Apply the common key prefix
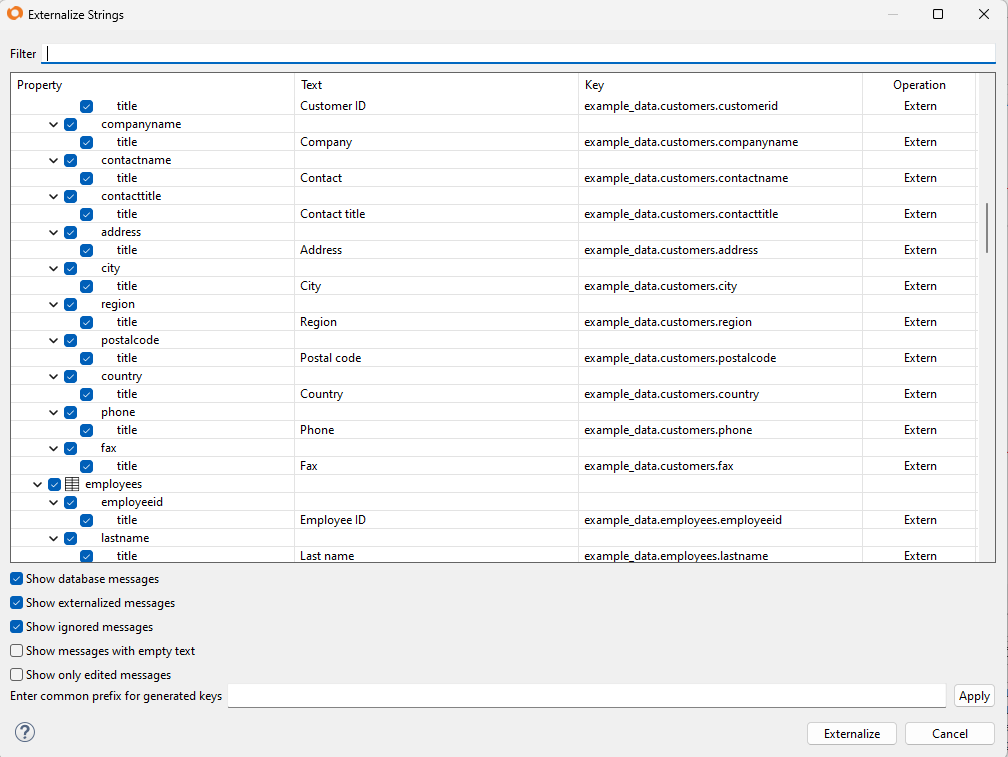This screenshot has width=1008, height=757. [974, 696]
